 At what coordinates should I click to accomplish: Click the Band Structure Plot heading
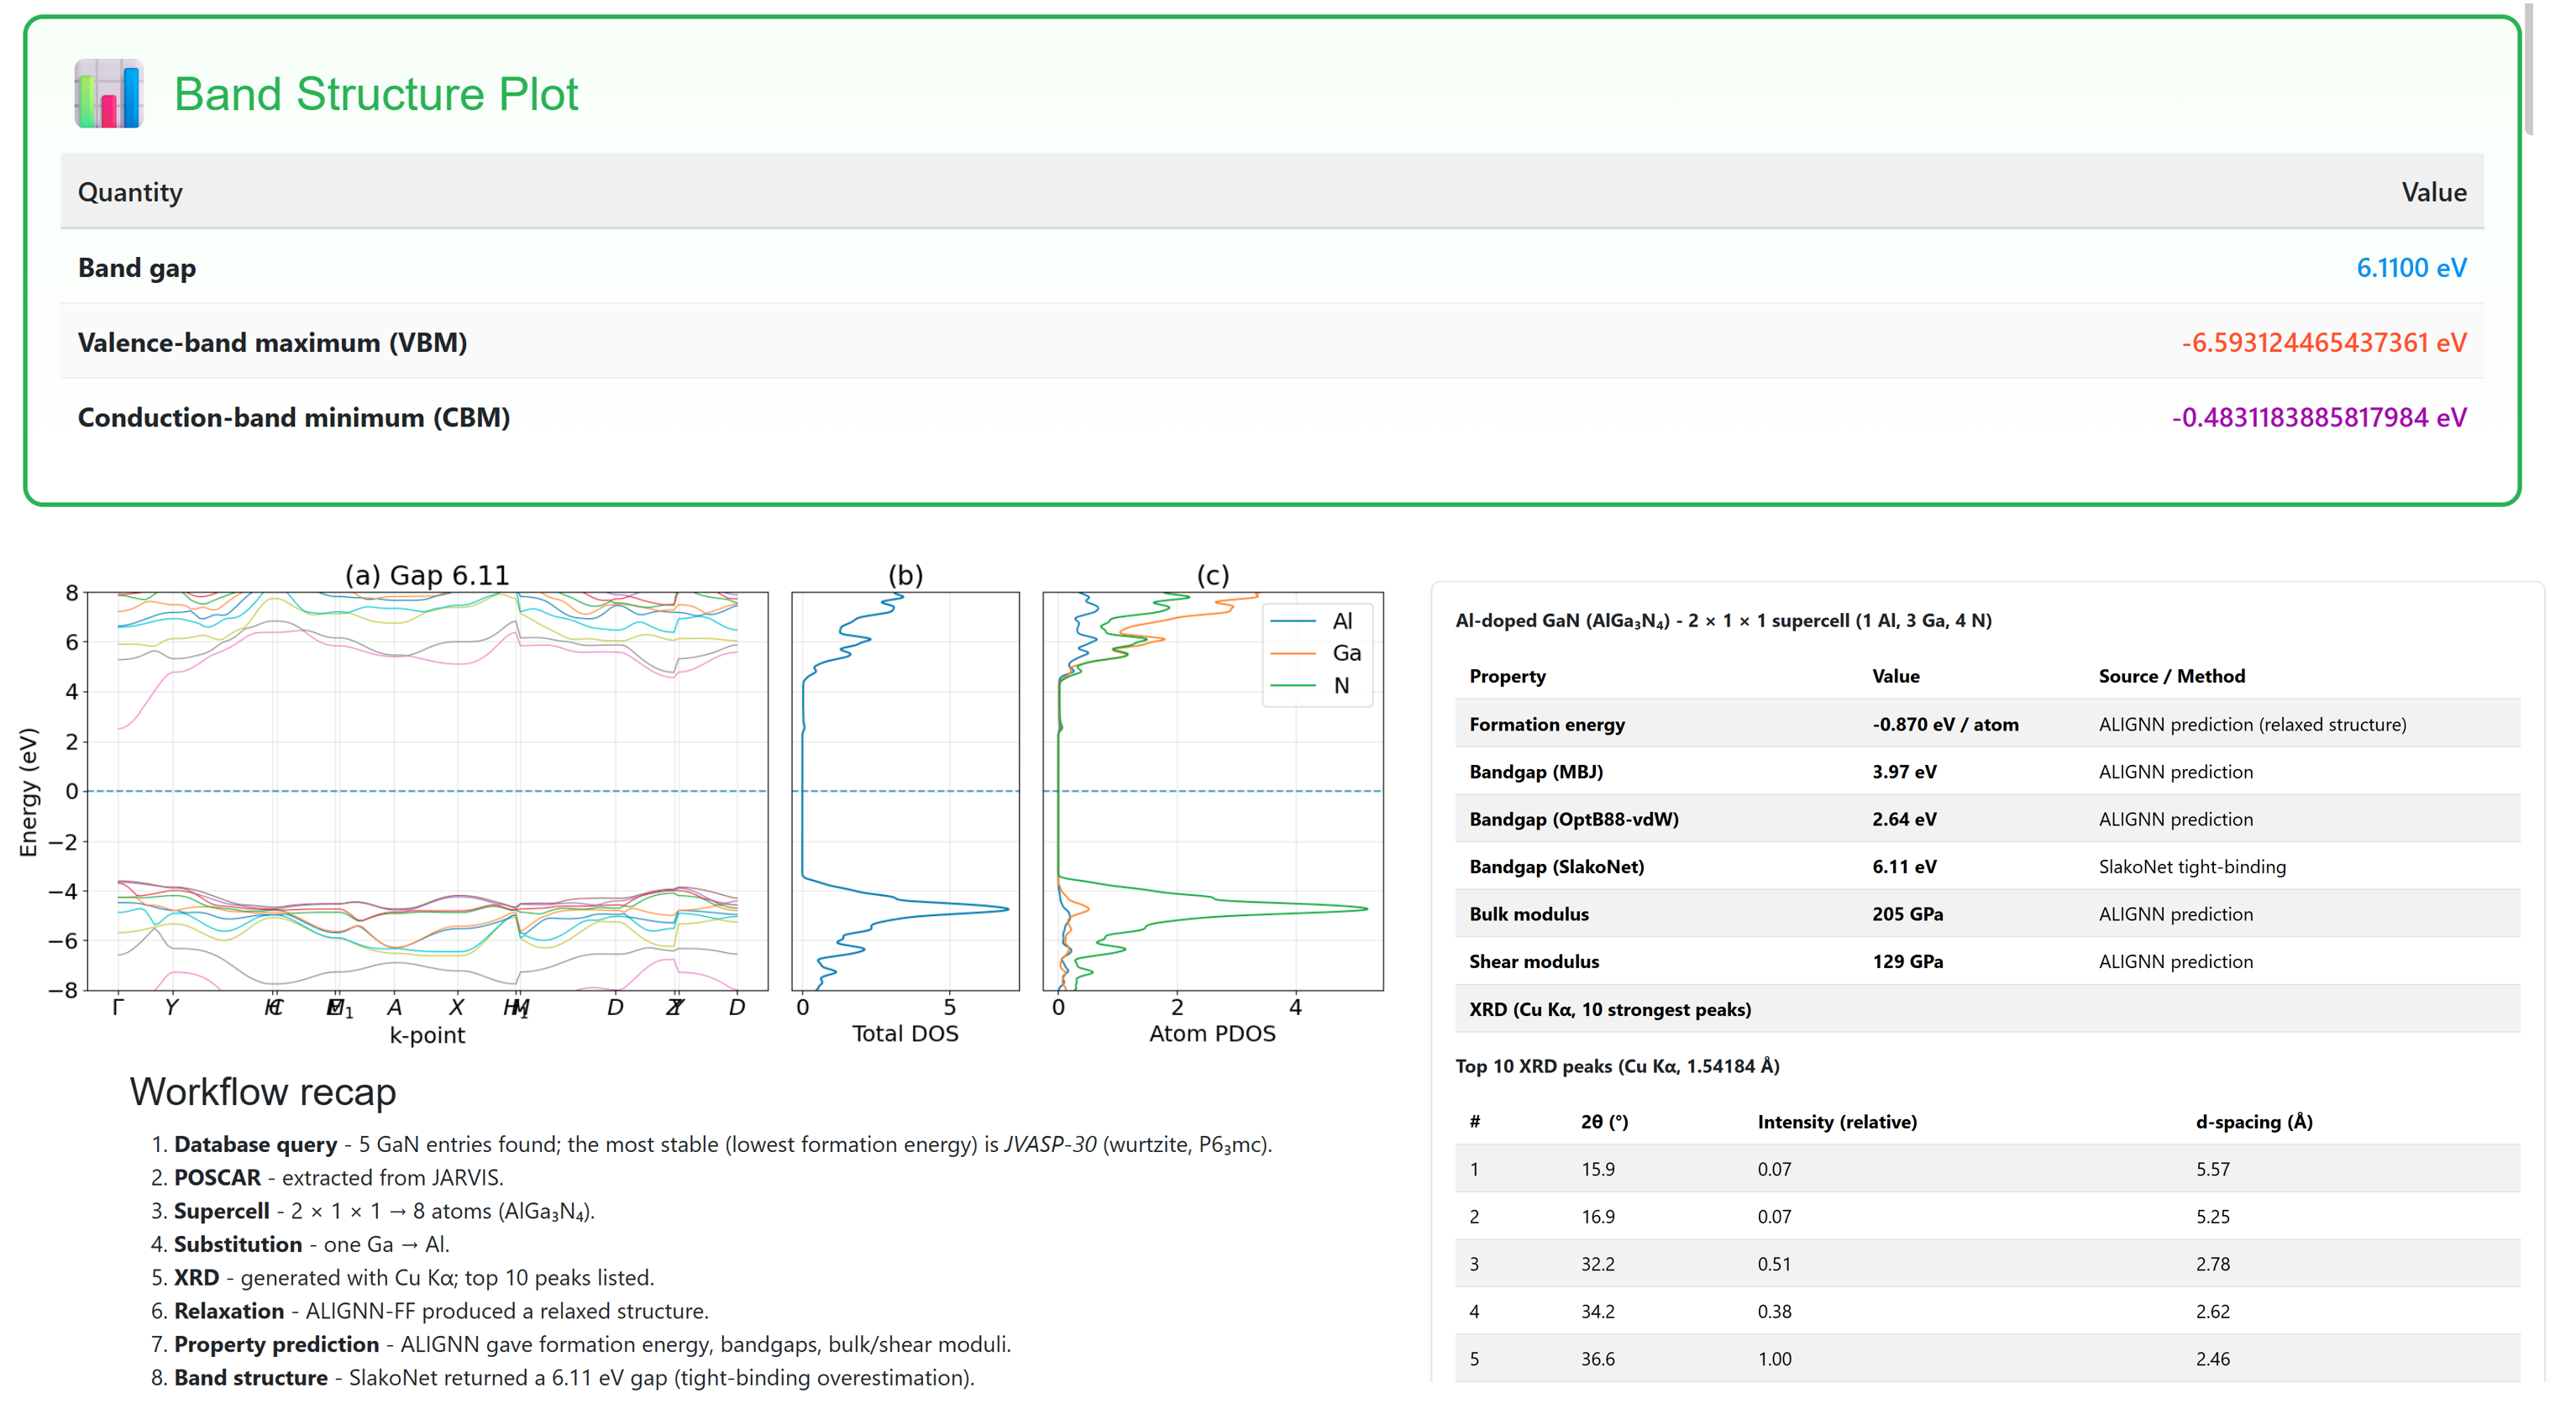[375, 94]
